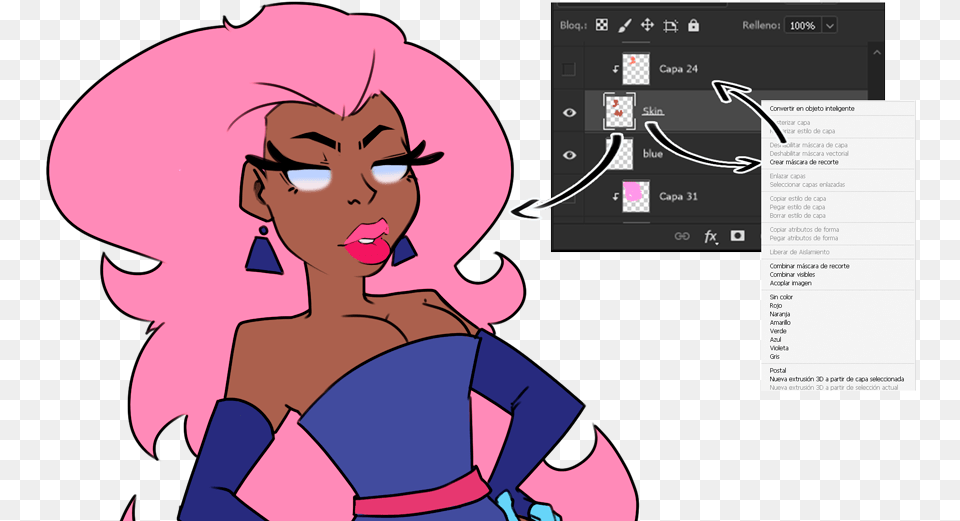Lock transparent pixels checkerboard icon

coord(602,25)
